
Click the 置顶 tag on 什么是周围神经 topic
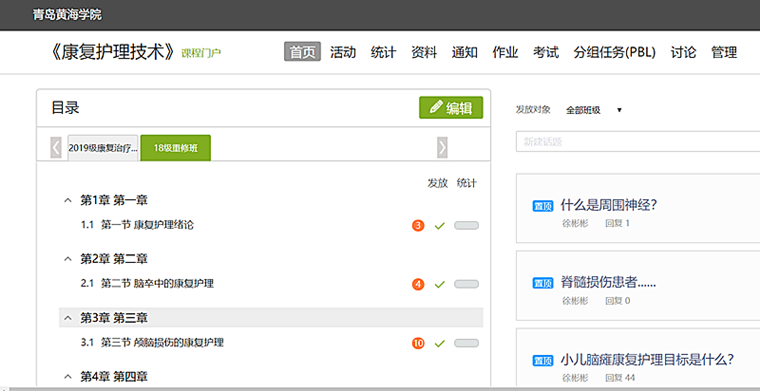point(542,206)
